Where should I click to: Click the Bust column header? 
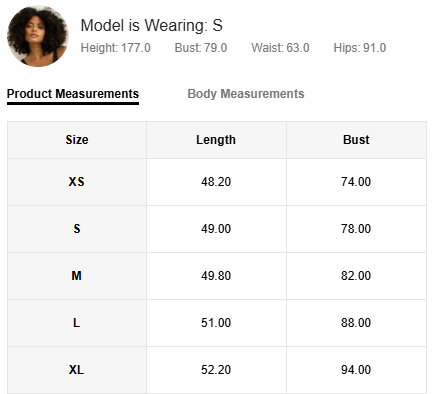(x=356, y=140)
